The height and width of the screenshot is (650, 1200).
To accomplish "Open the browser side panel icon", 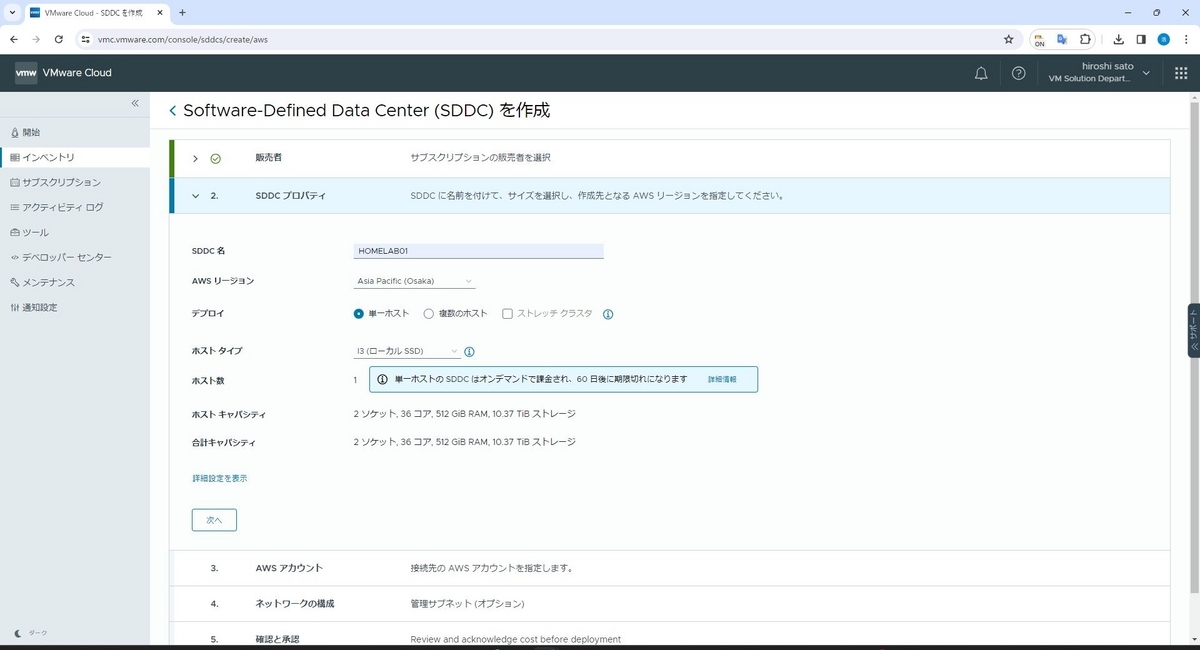I will tap(1141, 39).
